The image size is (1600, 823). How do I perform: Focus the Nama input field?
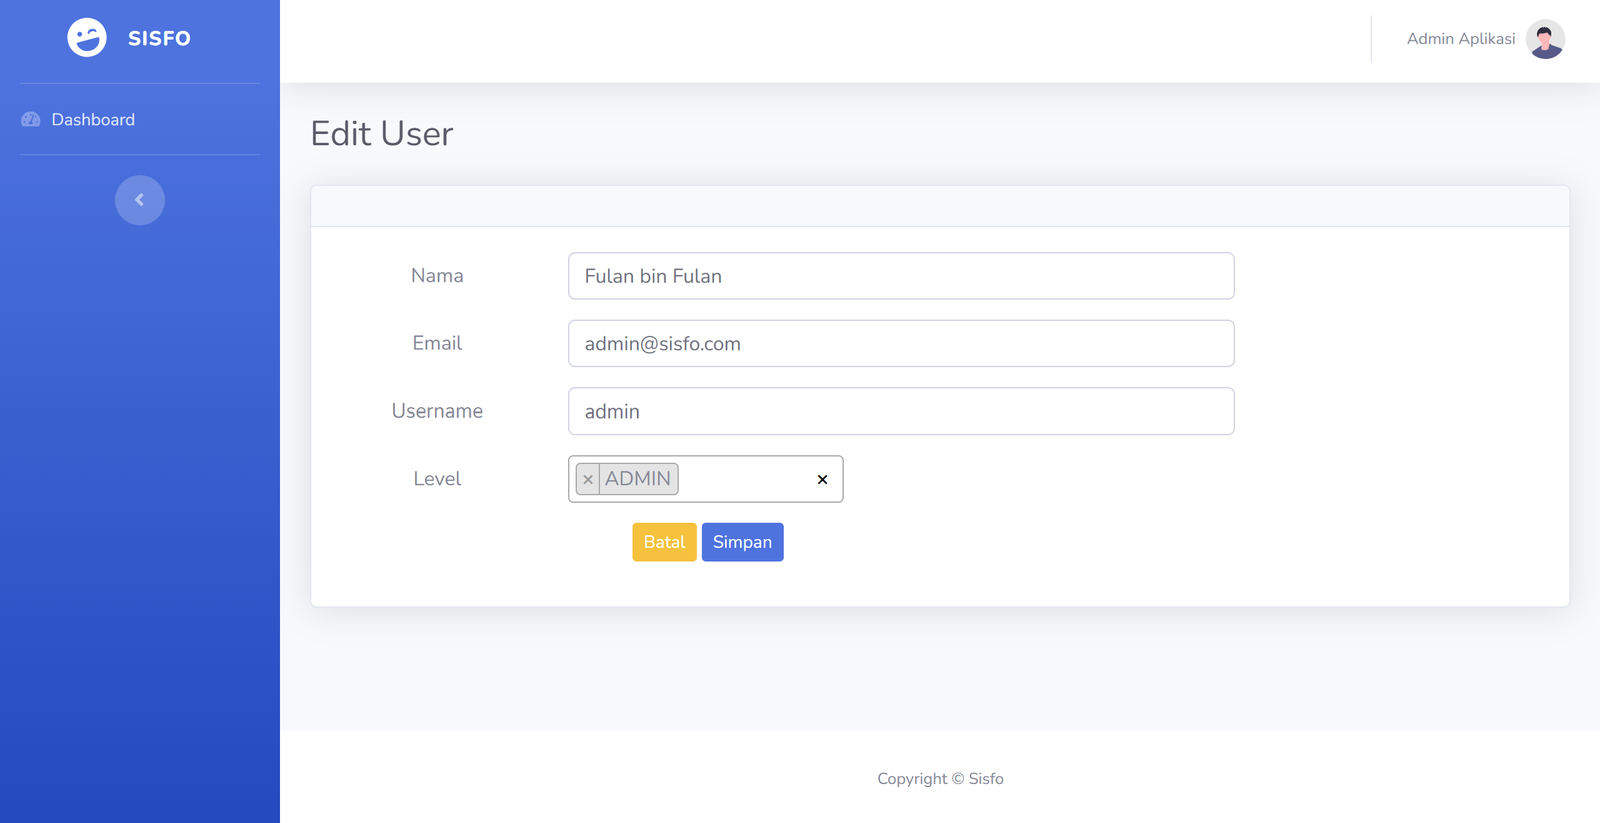(901, 276)
